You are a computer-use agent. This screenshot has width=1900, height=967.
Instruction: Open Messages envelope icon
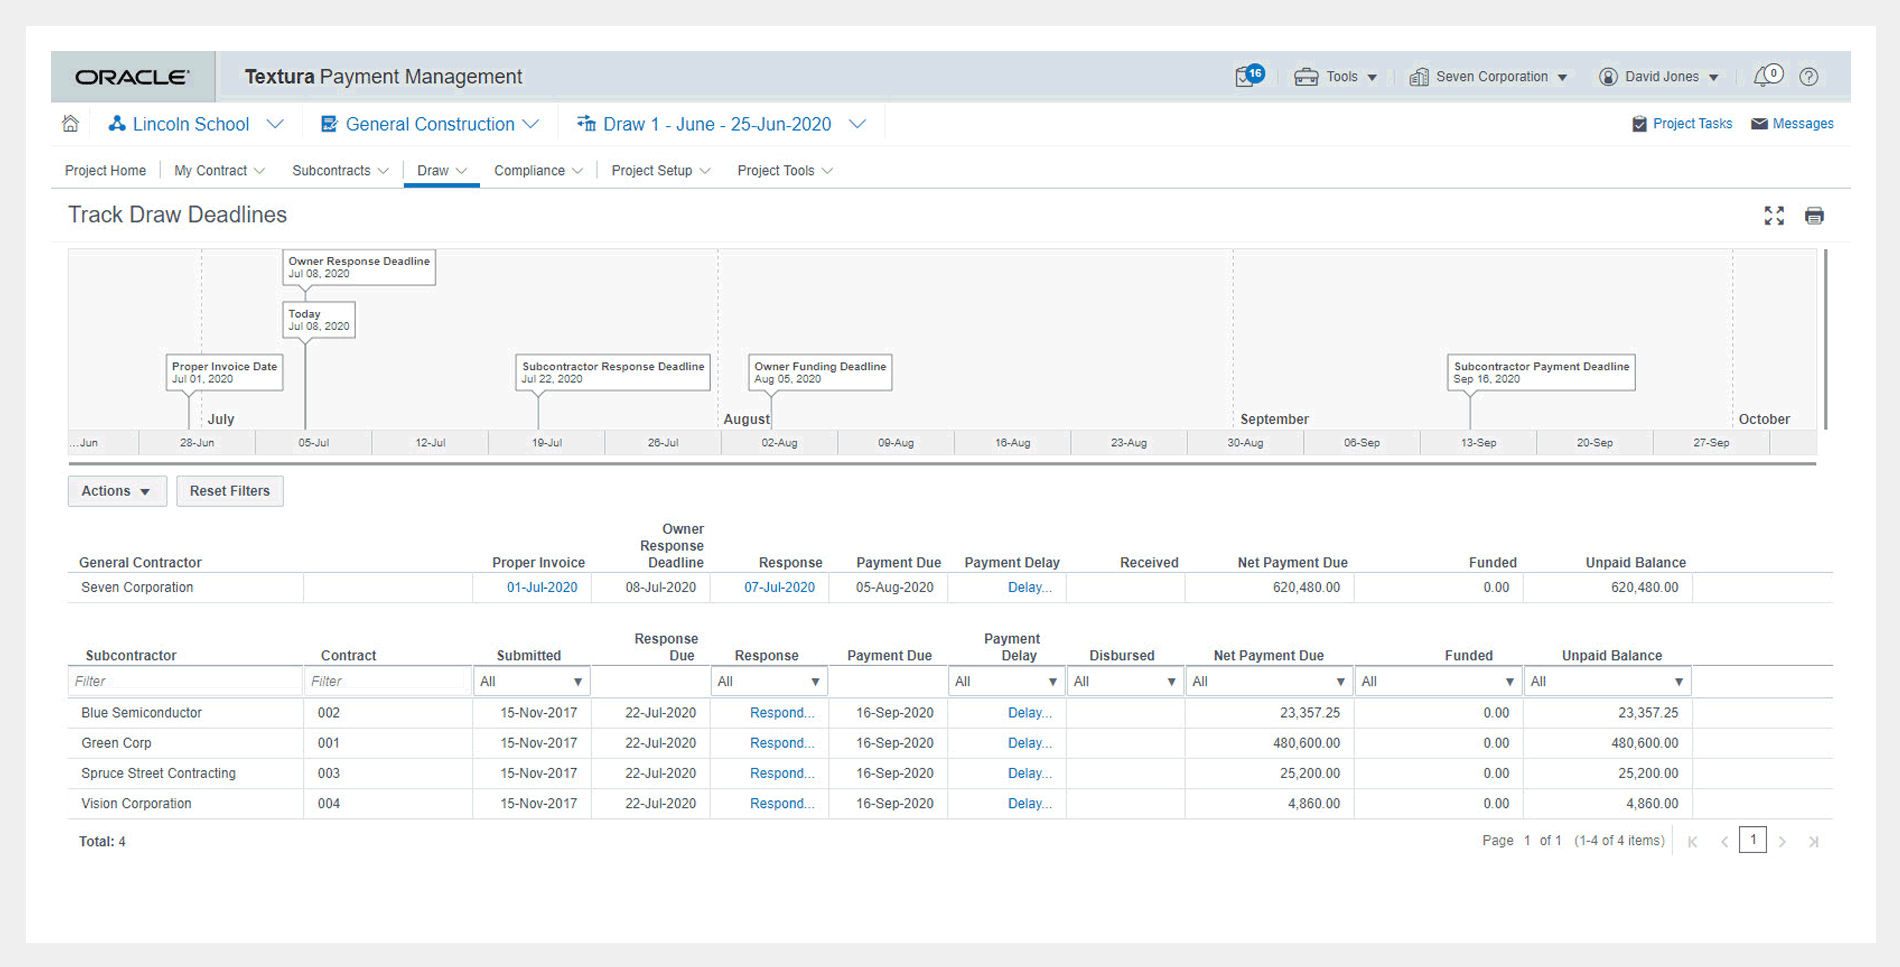click(x=1759, y=124)
